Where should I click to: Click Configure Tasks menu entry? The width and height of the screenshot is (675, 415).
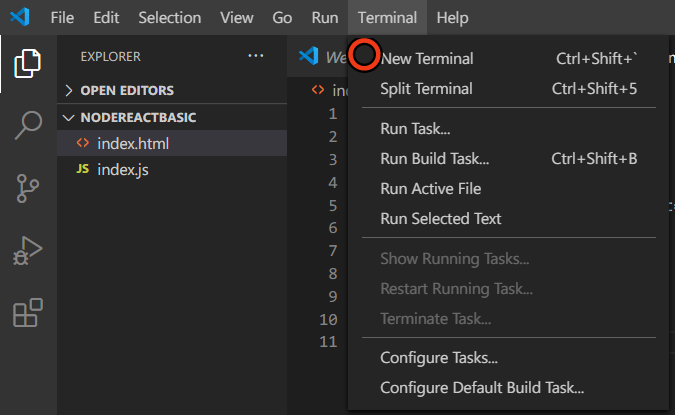pyautogui.click(x=439, y=358)
